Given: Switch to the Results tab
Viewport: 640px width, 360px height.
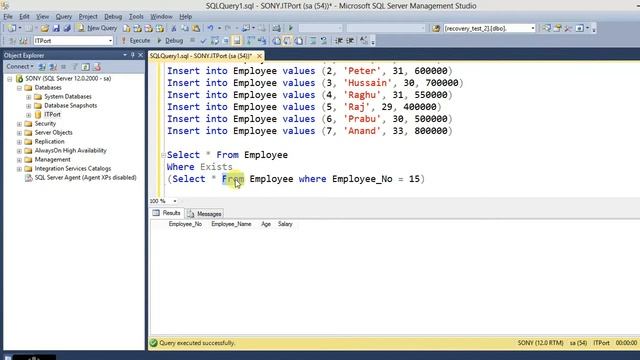Looking at the screenshot, I should (x=167, y=213).
